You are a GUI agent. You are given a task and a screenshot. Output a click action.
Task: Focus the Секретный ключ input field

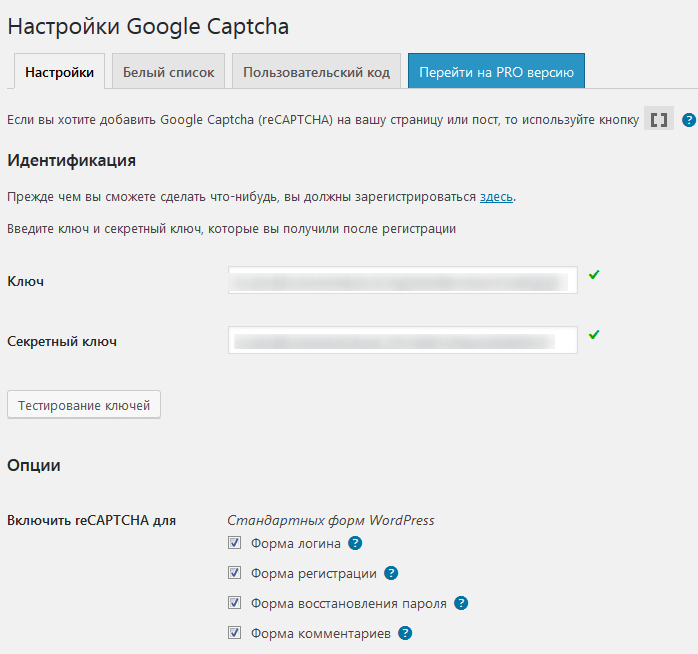pos(402,341)
